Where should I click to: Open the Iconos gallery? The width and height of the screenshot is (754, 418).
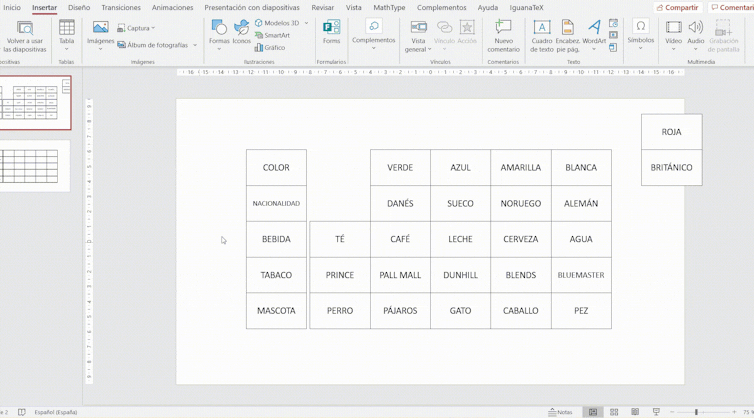[242, 32]
